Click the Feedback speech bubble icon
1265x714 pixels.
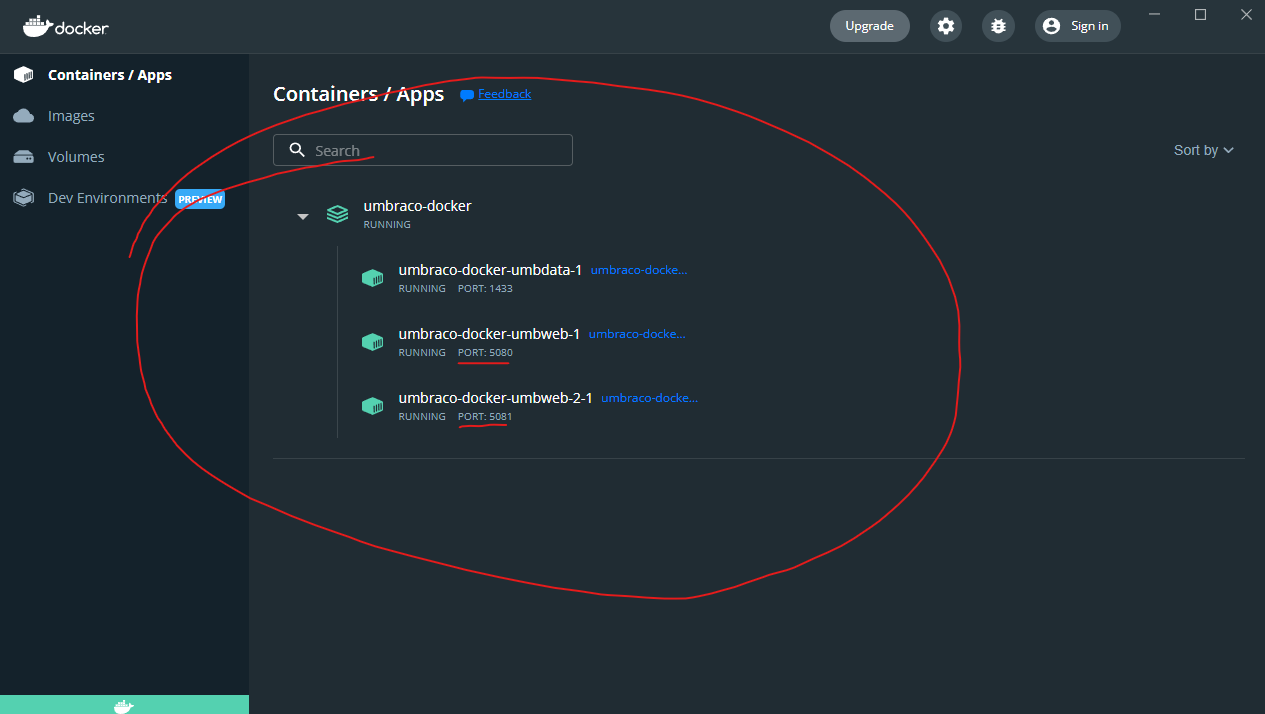466,95
